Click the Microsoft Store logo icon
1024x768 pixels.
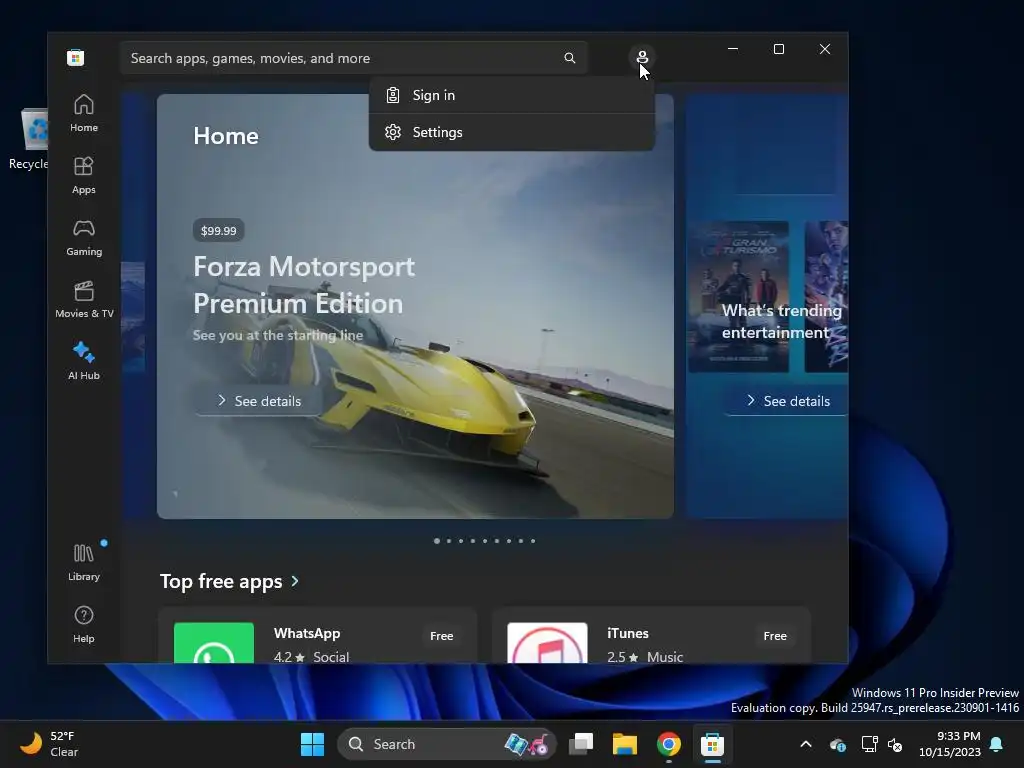pos(76,57)
